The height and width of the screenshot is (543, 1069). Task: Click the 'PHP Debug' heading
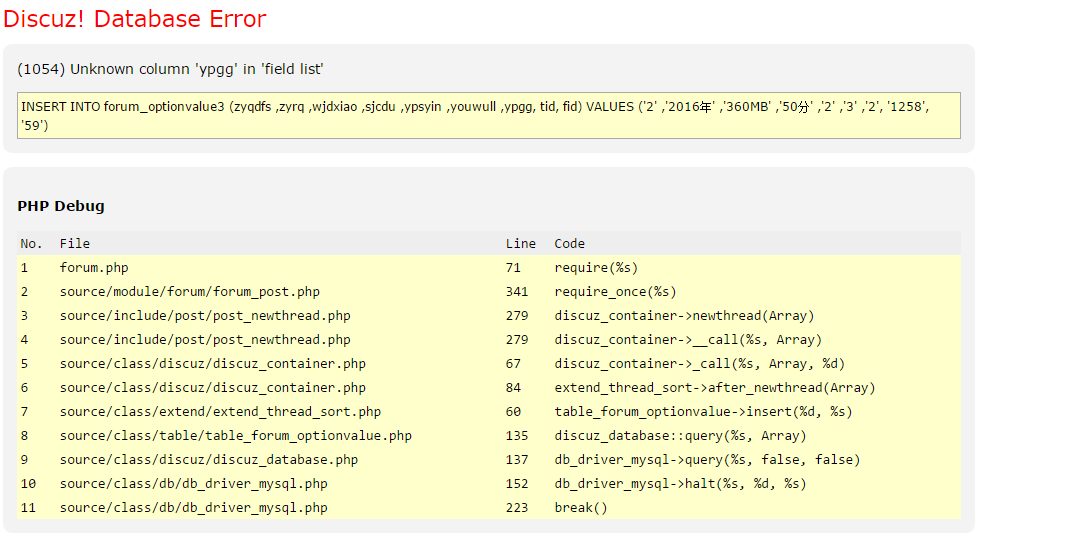61,206
